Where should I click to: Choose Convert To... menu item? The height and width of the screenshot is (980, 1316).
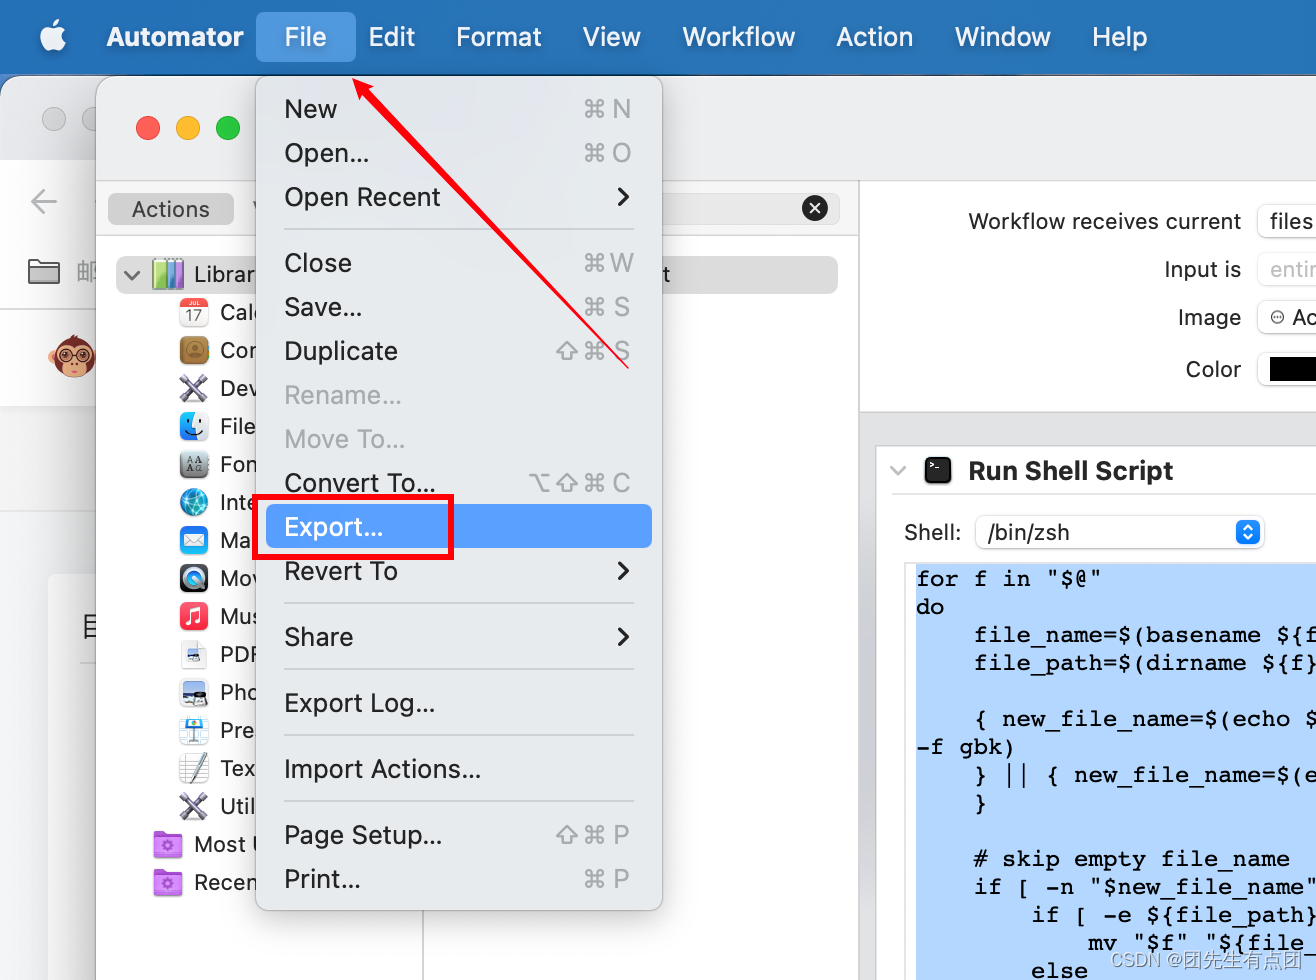click(458, 483)
